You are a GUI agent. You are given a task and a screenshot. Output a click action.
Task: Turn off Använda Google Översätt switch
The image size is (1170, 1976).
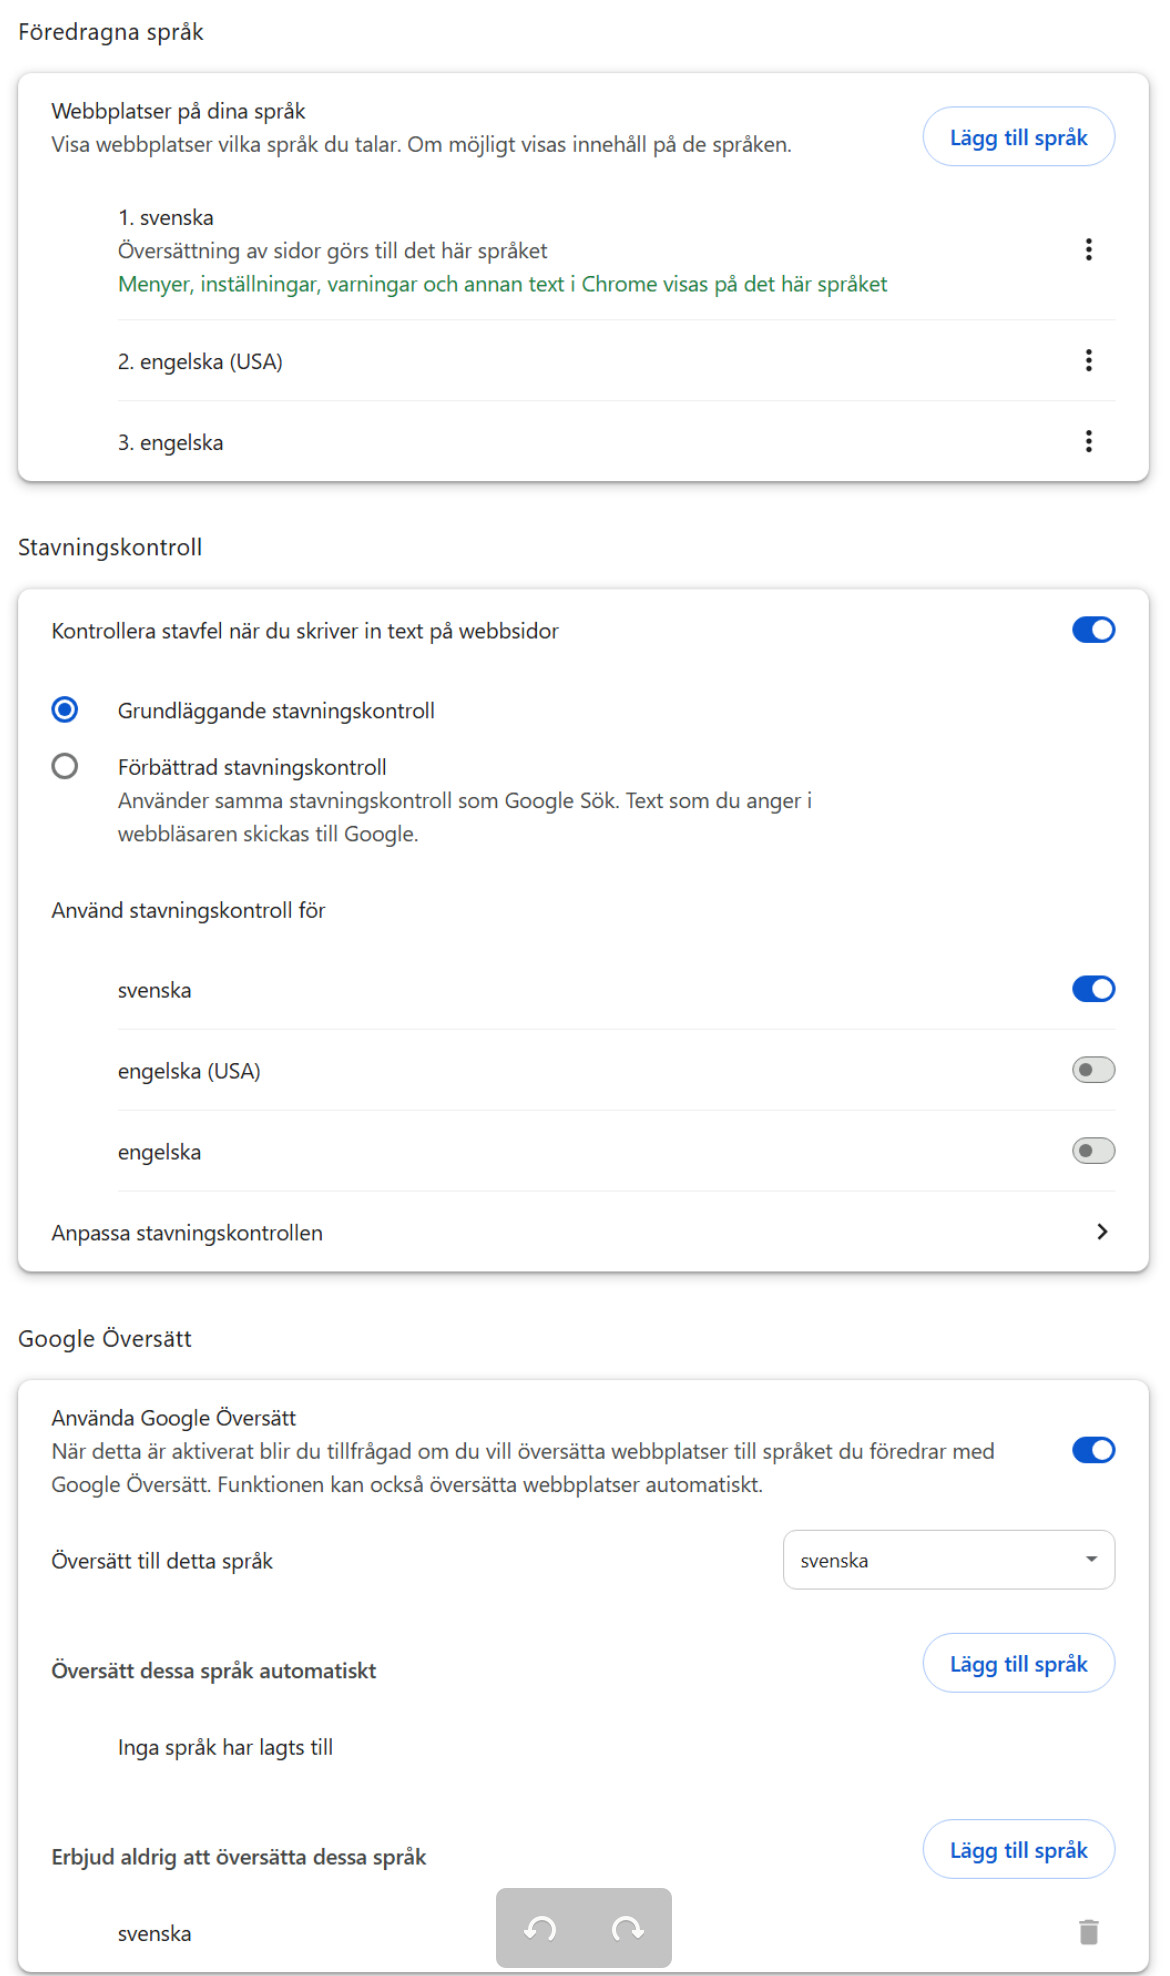point(1093,1450)
